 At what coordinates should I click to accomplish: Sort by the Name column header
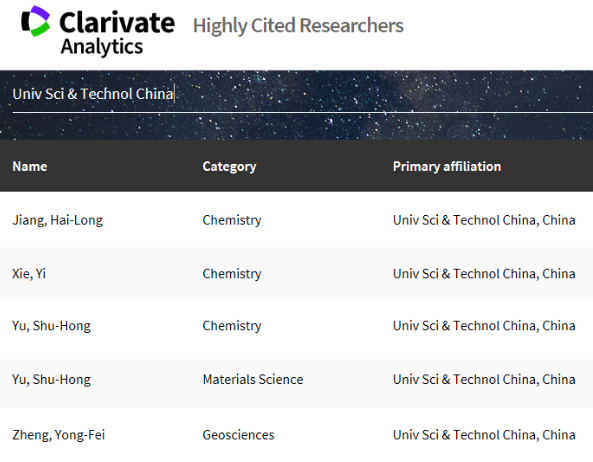[x=30, y=166]
